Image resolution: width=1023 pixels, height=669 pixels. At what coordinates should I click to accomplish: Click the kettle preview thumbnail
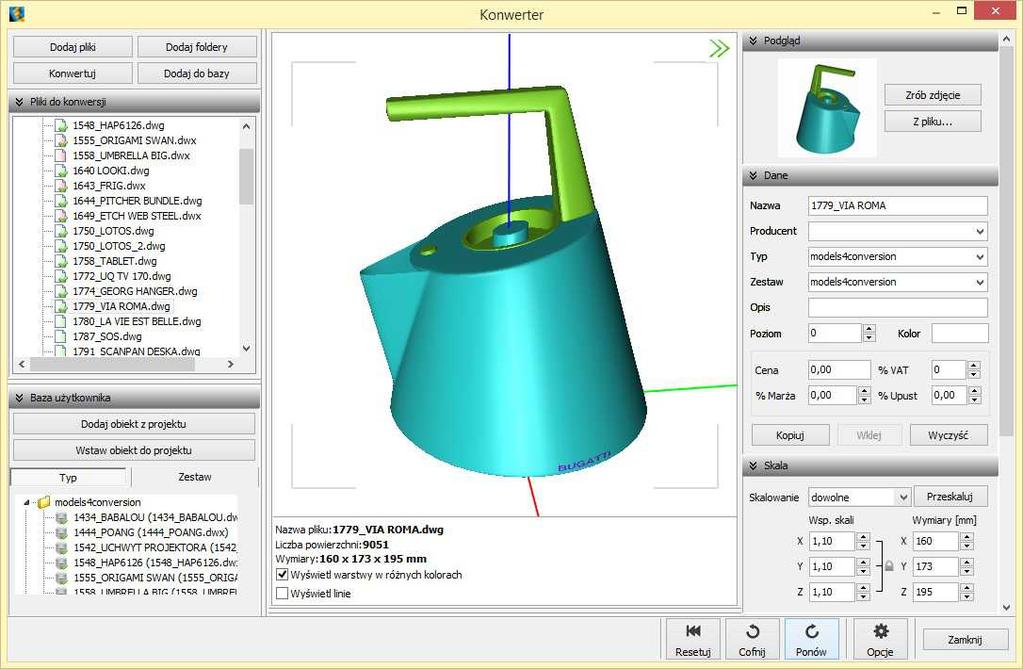pyautogui.click(x=827, y=108)
